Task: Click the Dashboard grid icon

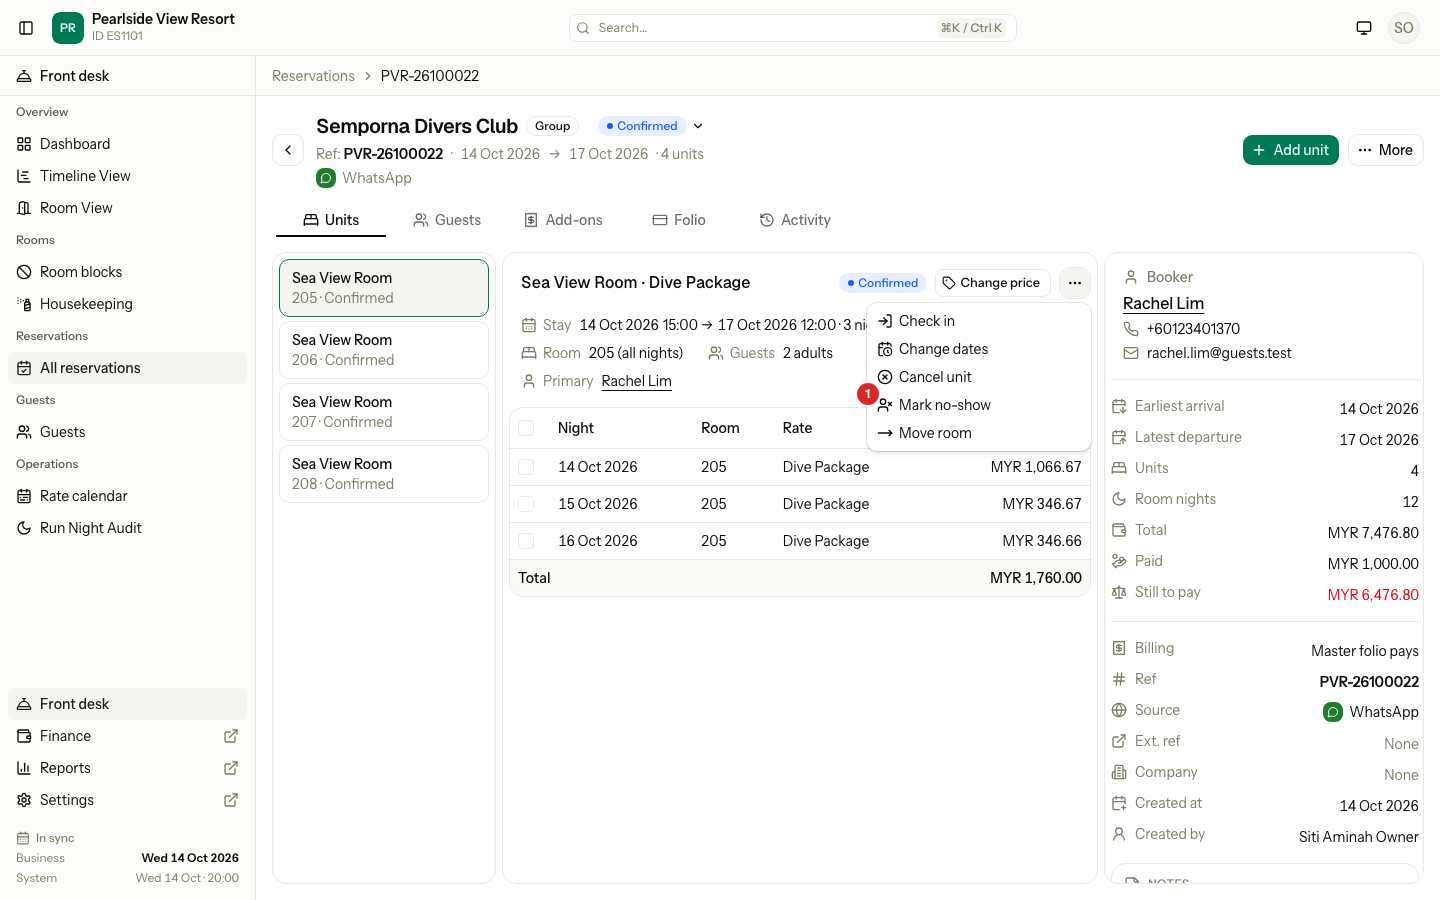Action: (24, 144)
